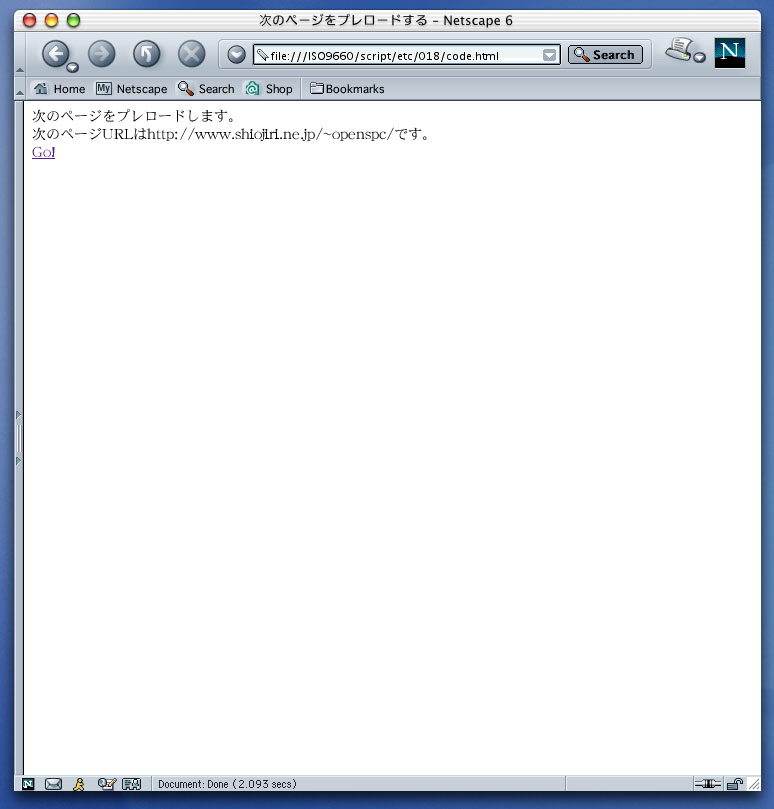The width and height of the screenshot is (774, 809).
Task: Follow the Go! link
Action: pos(43,152)
